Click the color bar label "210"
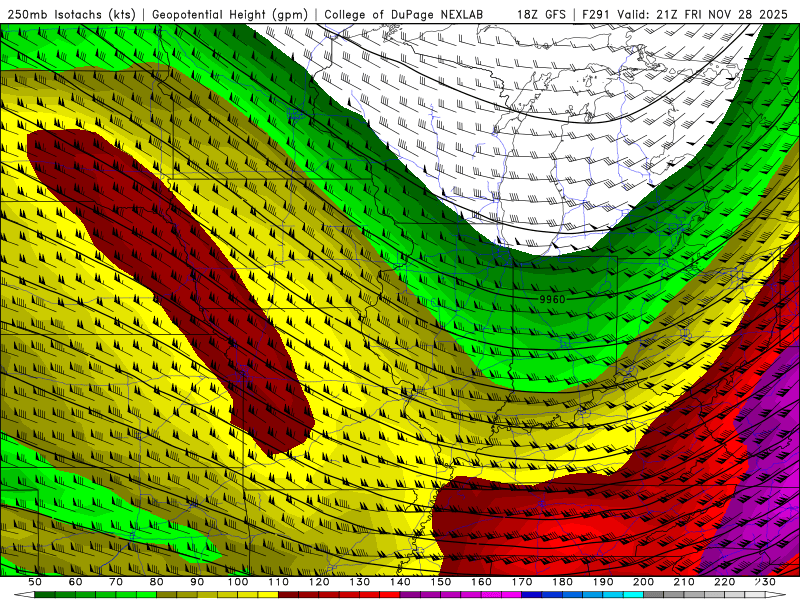 pyautogui.click(x=684, y=582)
